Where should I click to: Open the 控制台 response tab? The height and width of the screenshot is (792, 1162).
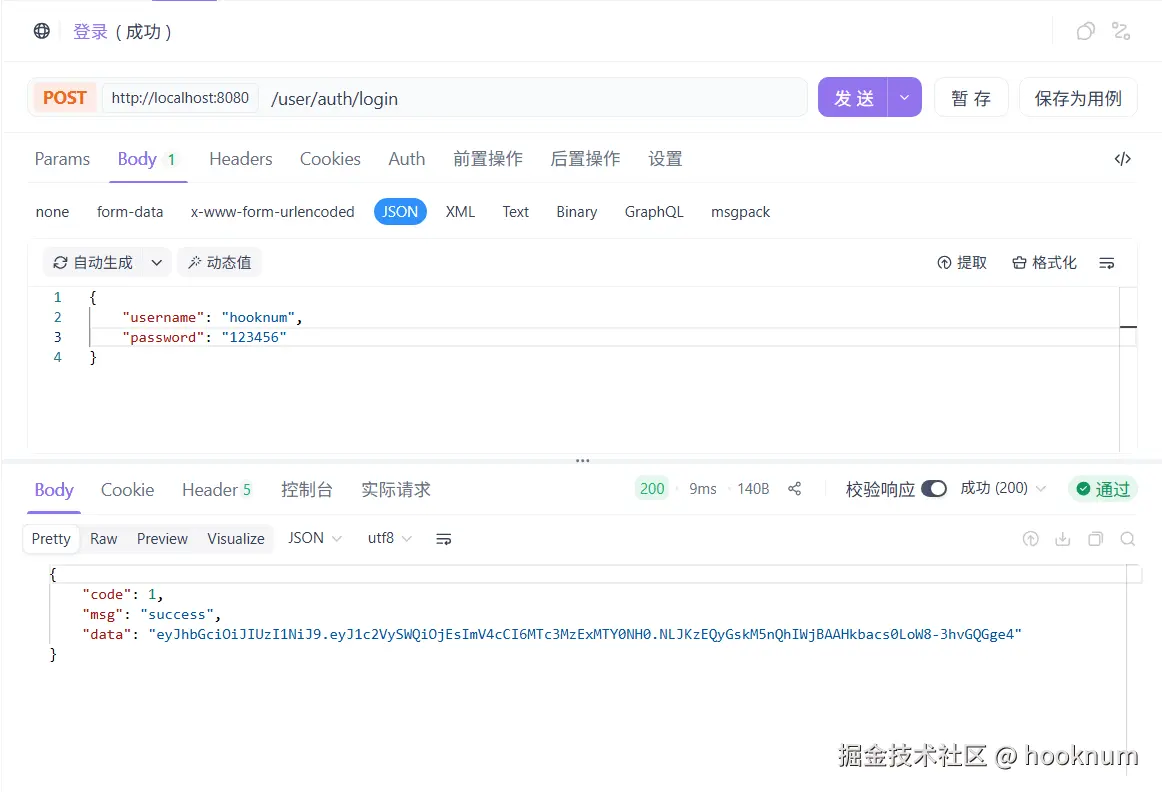tap(306, 490)
